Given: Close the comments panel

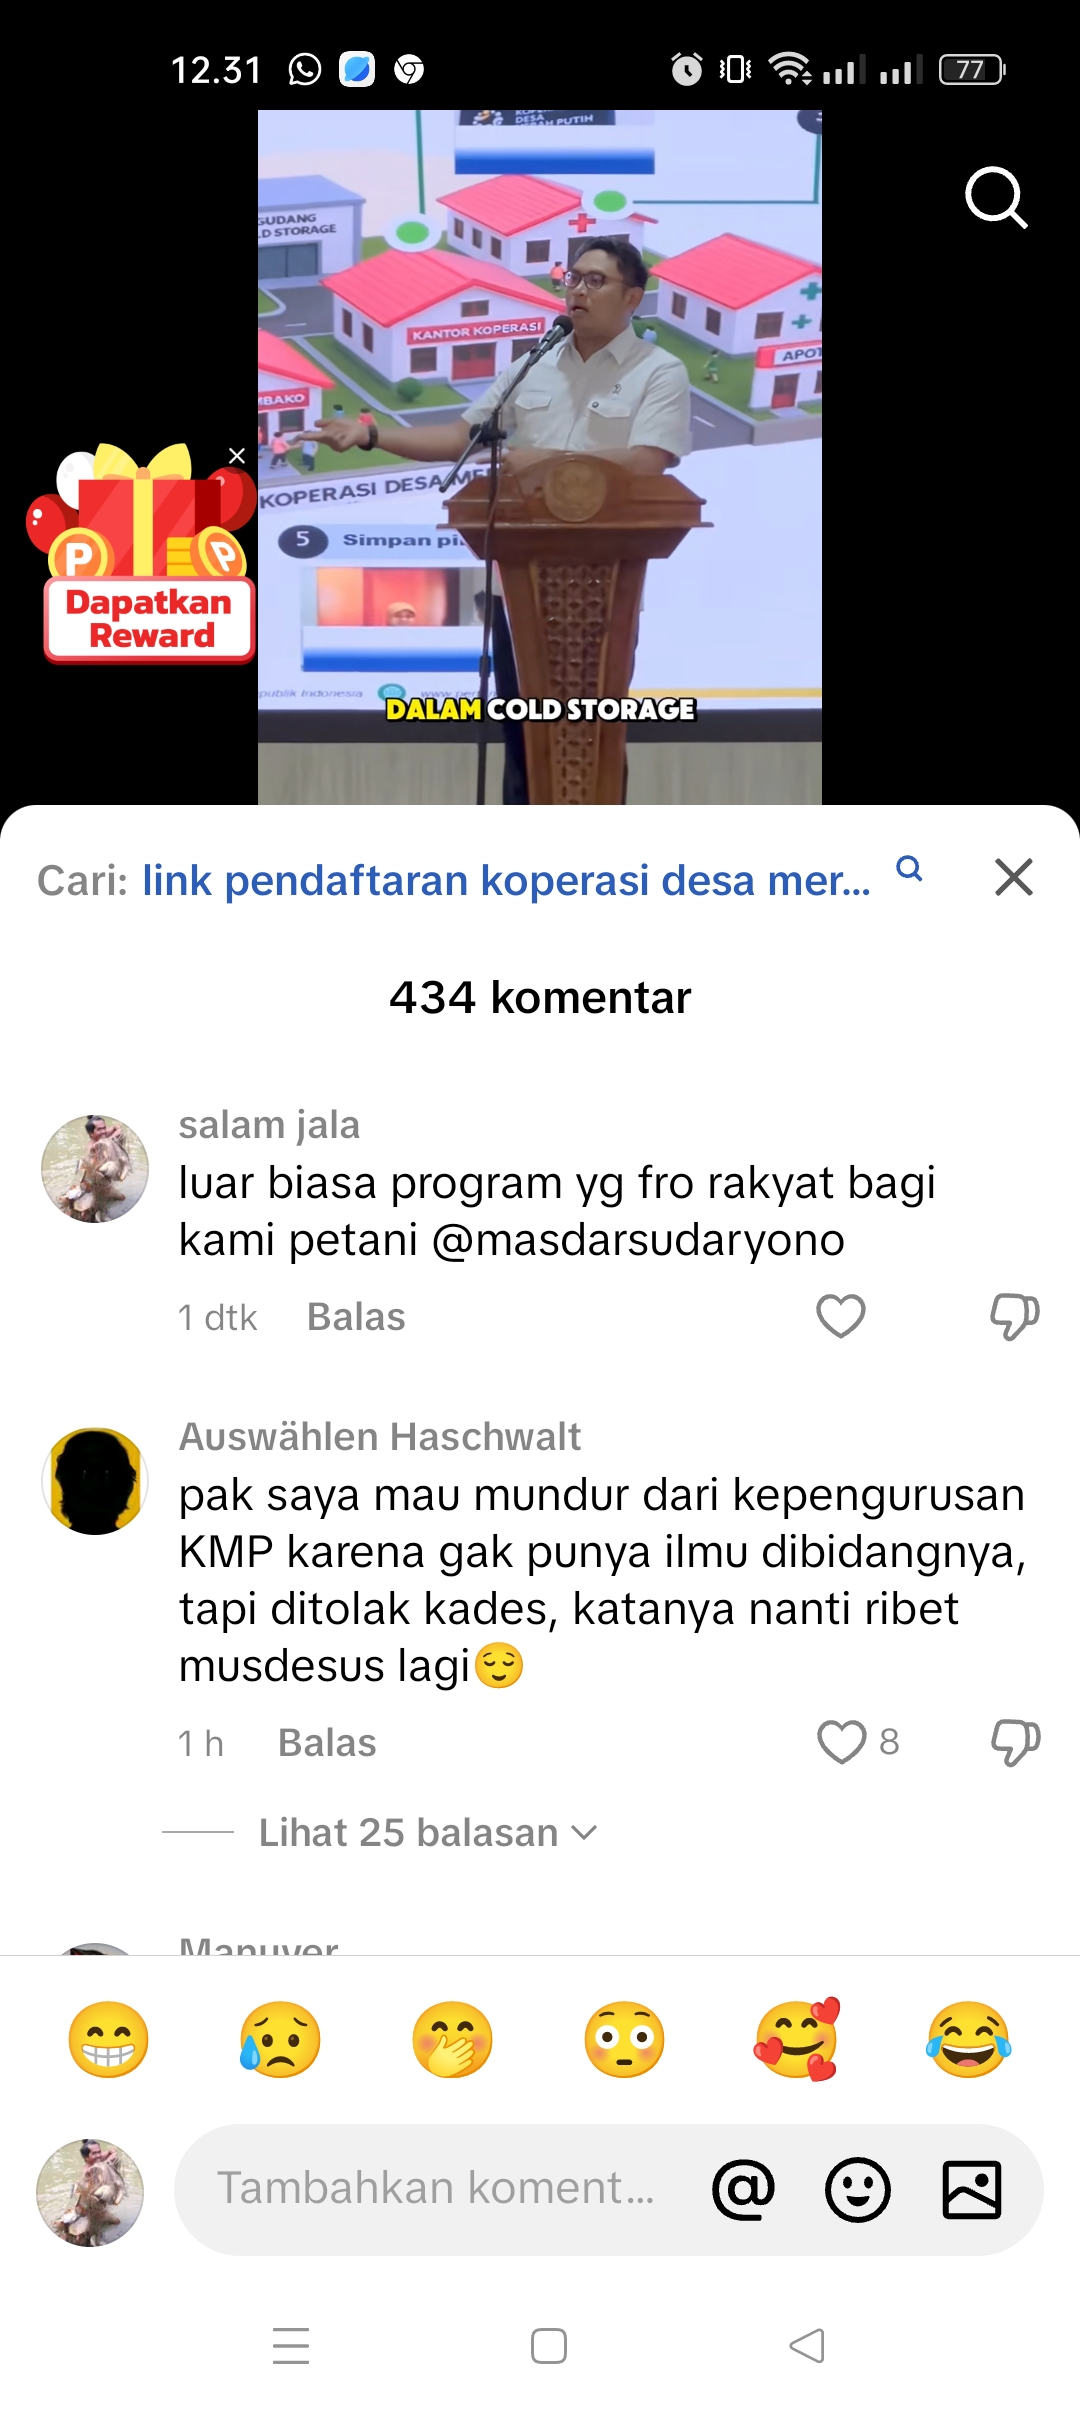Looking at the screenshot, I should [1013, 877].
